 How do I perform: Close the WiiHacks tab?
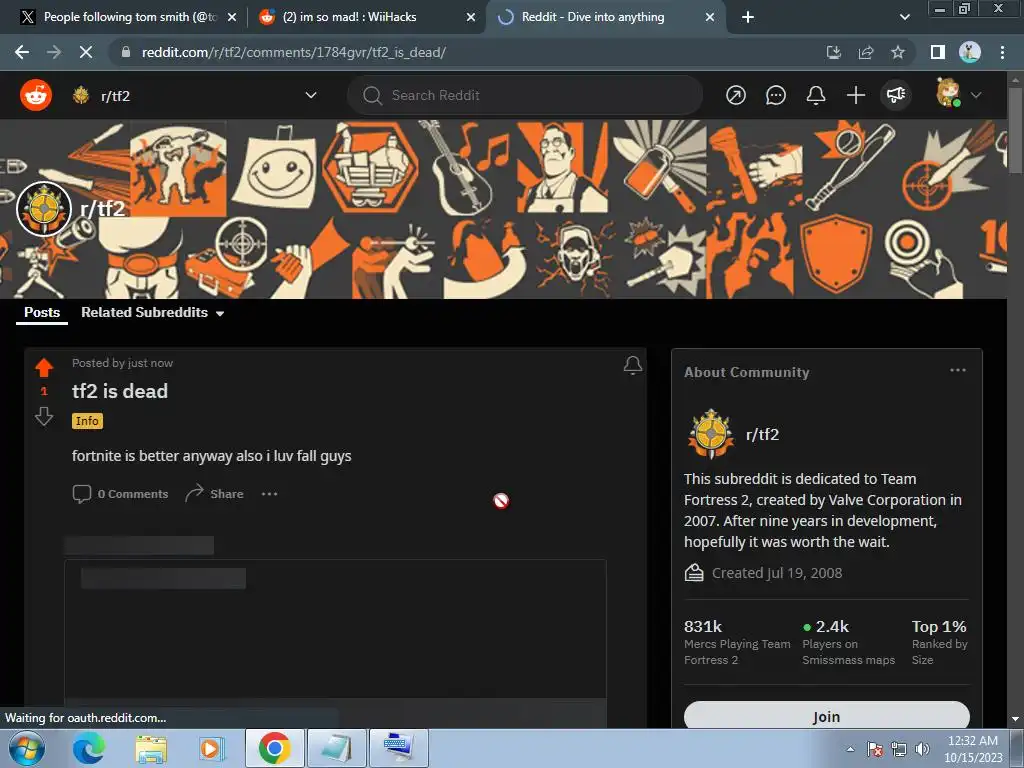click(471, 17)
